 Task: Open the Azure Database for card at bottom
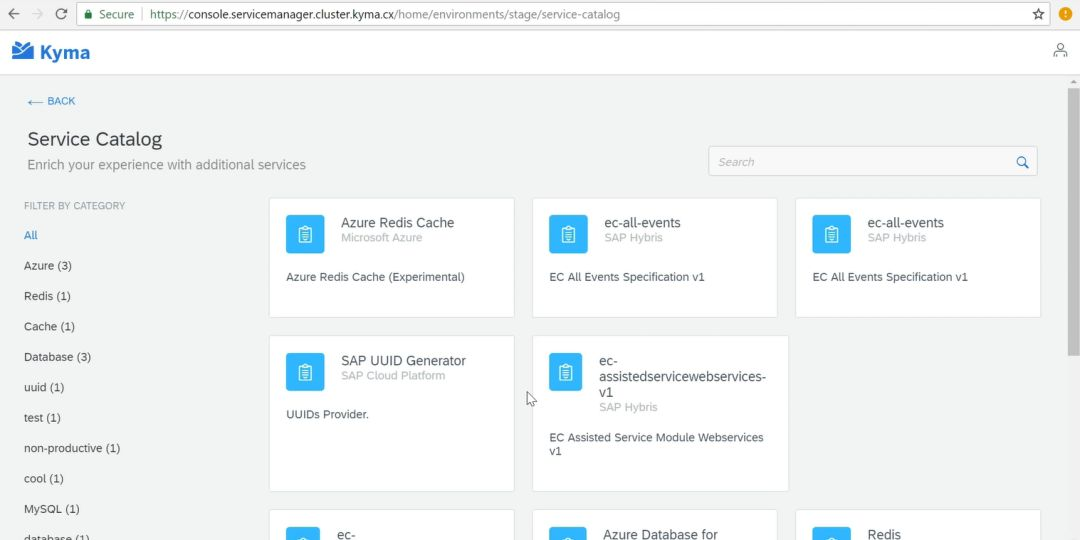654,525
